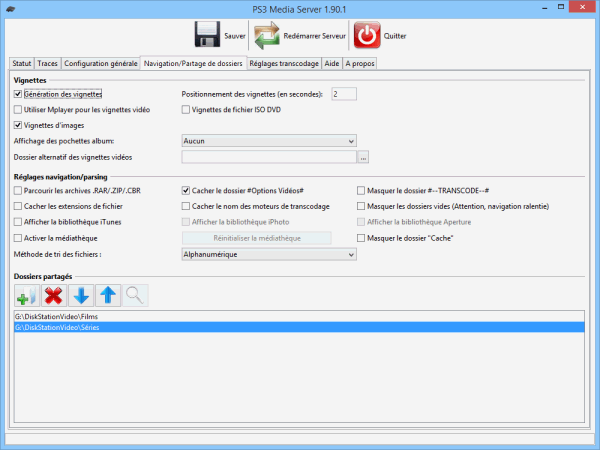Move folder up with blue up arrow

tap(108, 294)
